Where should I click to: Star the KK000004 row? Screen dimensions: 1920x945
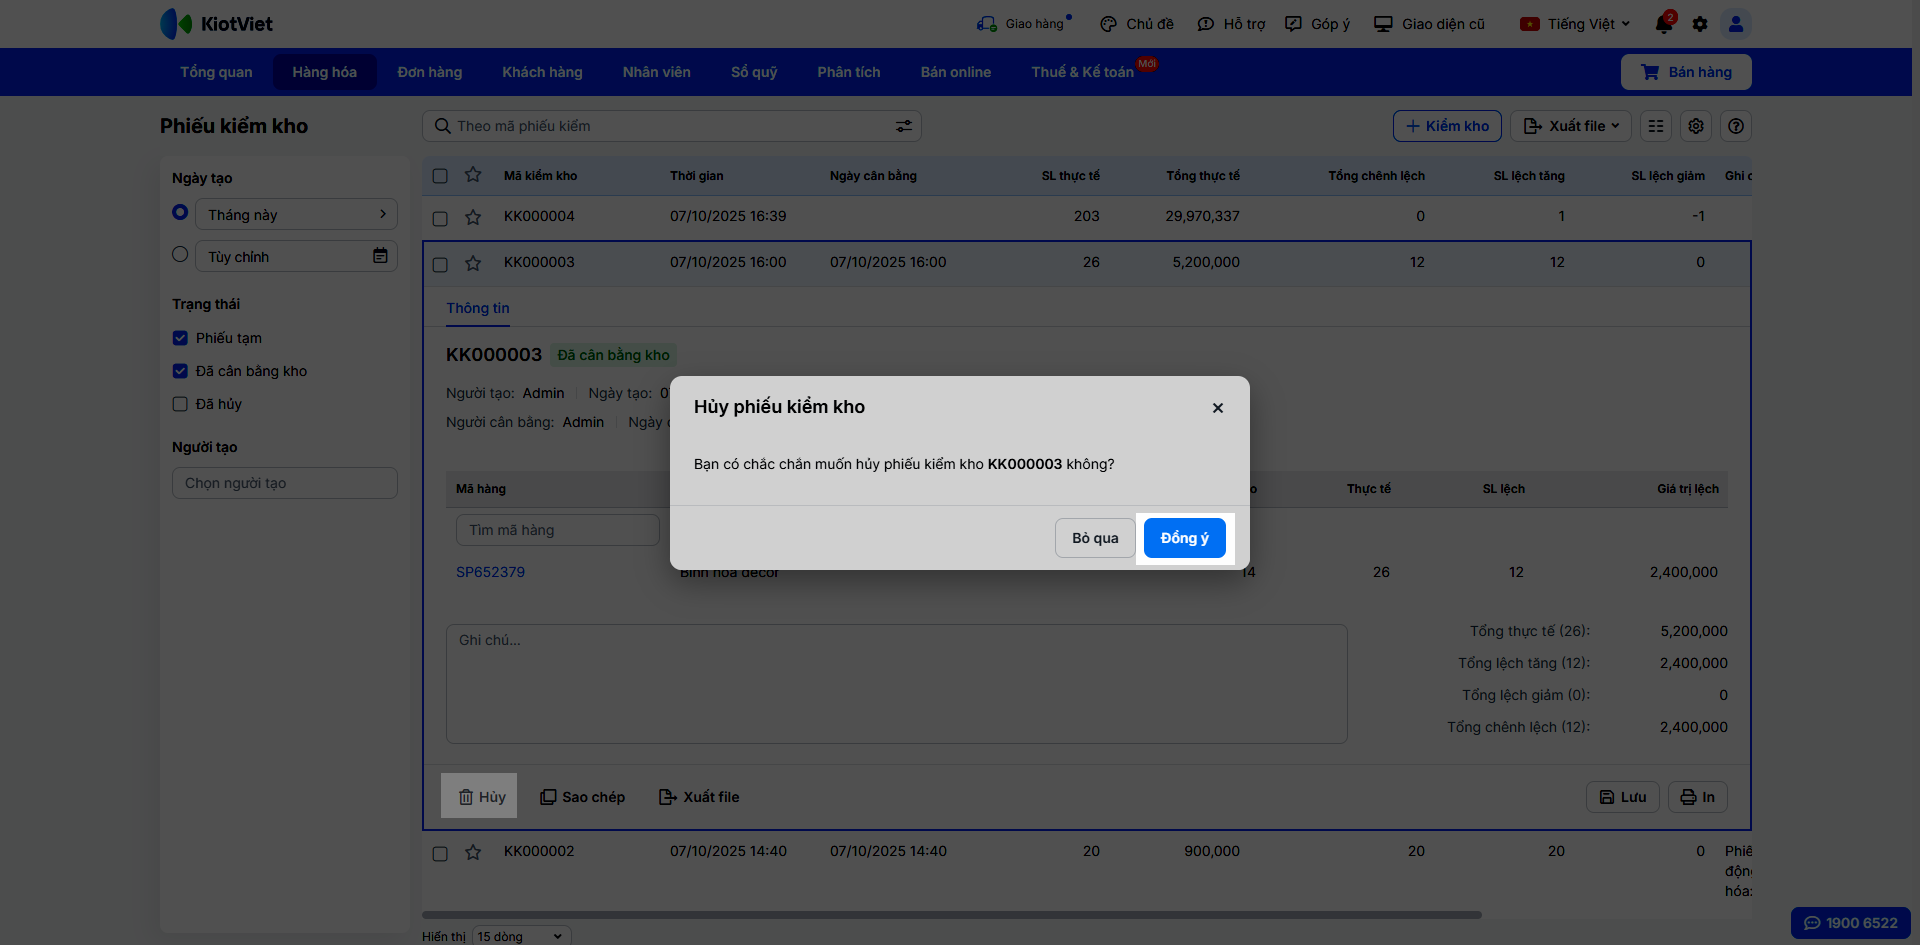pos(473,217)
